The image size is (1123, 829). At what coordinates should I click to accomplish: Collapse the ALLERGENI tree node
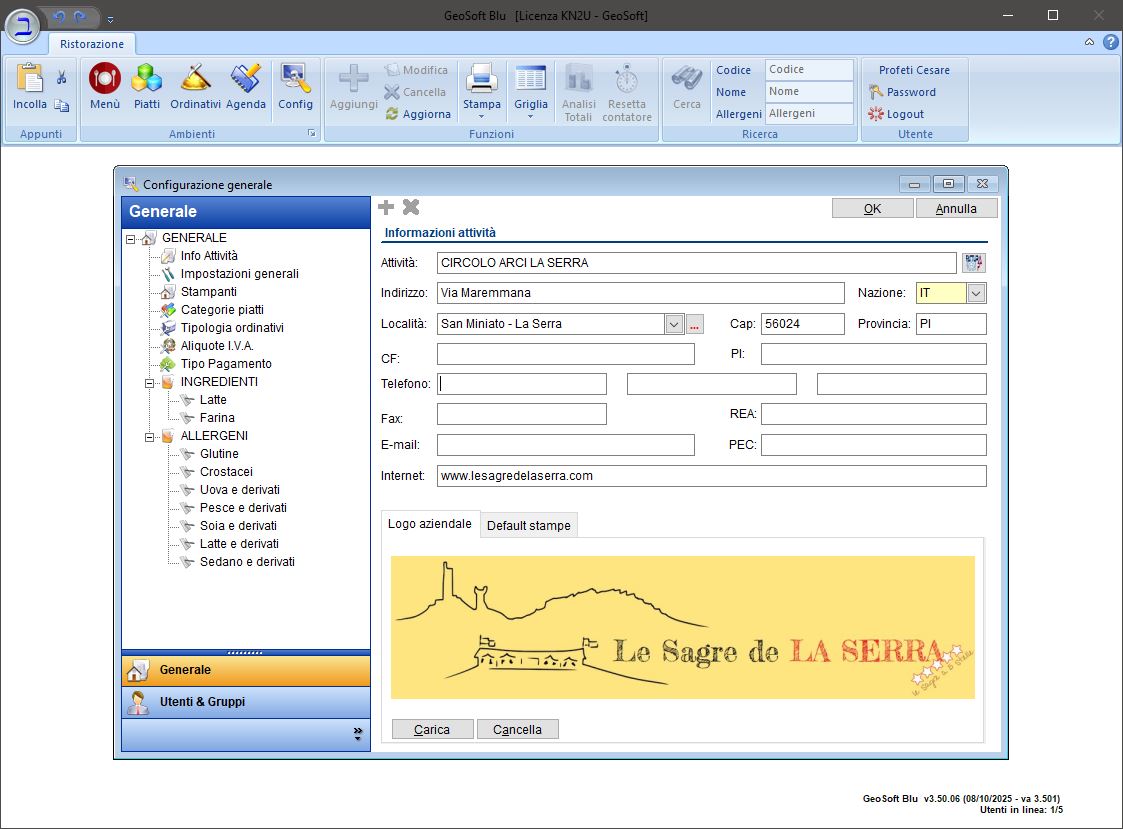click(149, 436)
